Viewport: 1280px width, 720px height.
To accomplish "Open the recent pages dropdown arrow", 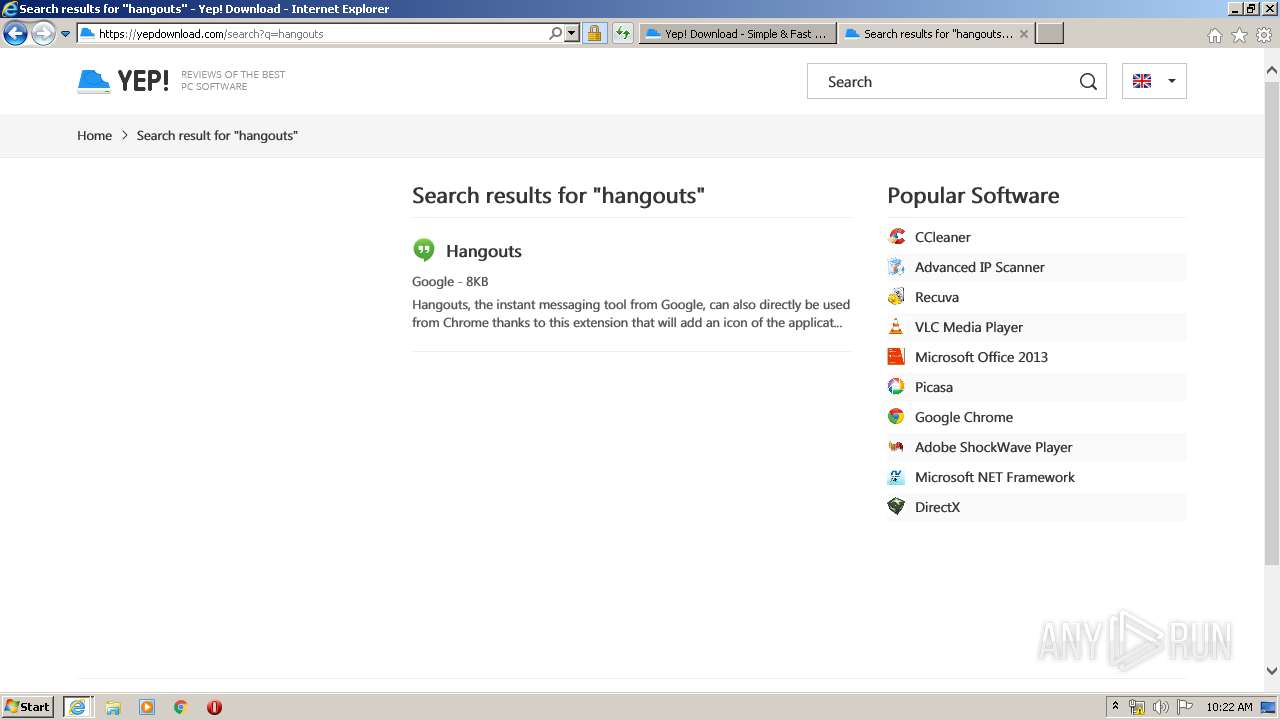I will (x=65, y=34).
